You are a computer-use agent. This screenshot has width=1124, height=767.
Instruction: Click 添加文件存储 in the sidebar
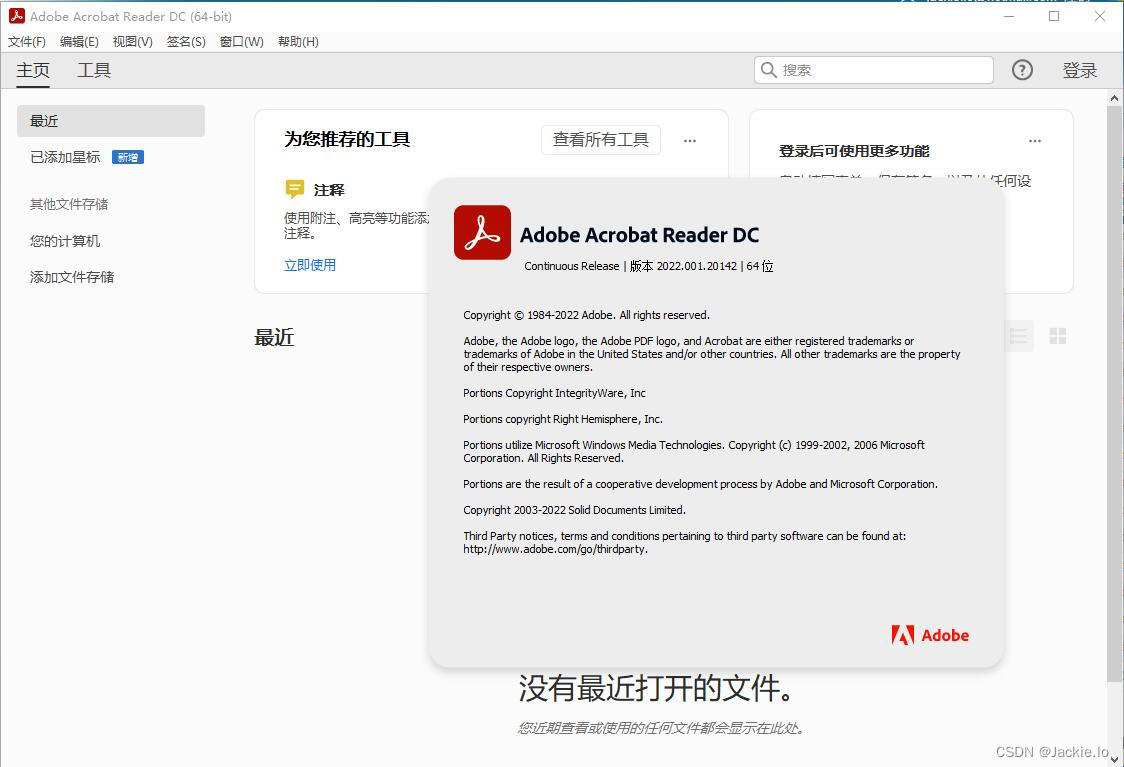(72, 277)
